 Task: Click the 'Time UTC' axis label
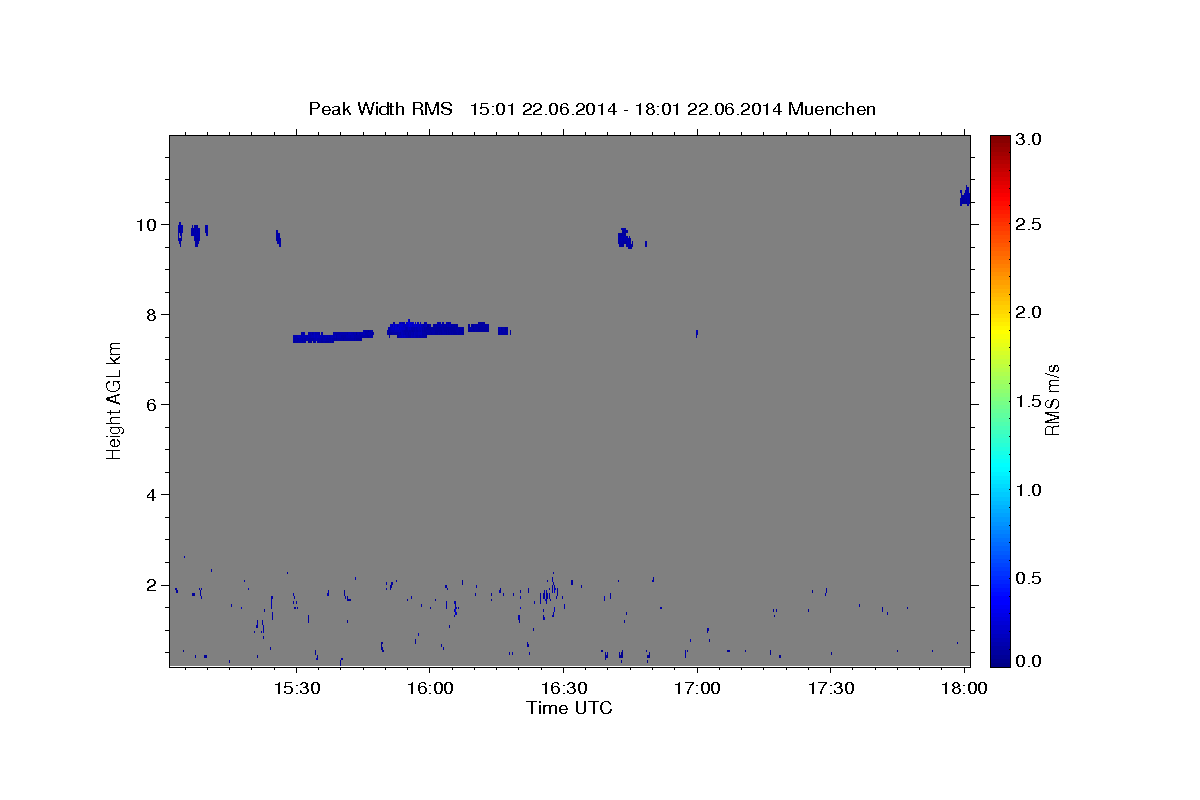click(x=569, y=708)
